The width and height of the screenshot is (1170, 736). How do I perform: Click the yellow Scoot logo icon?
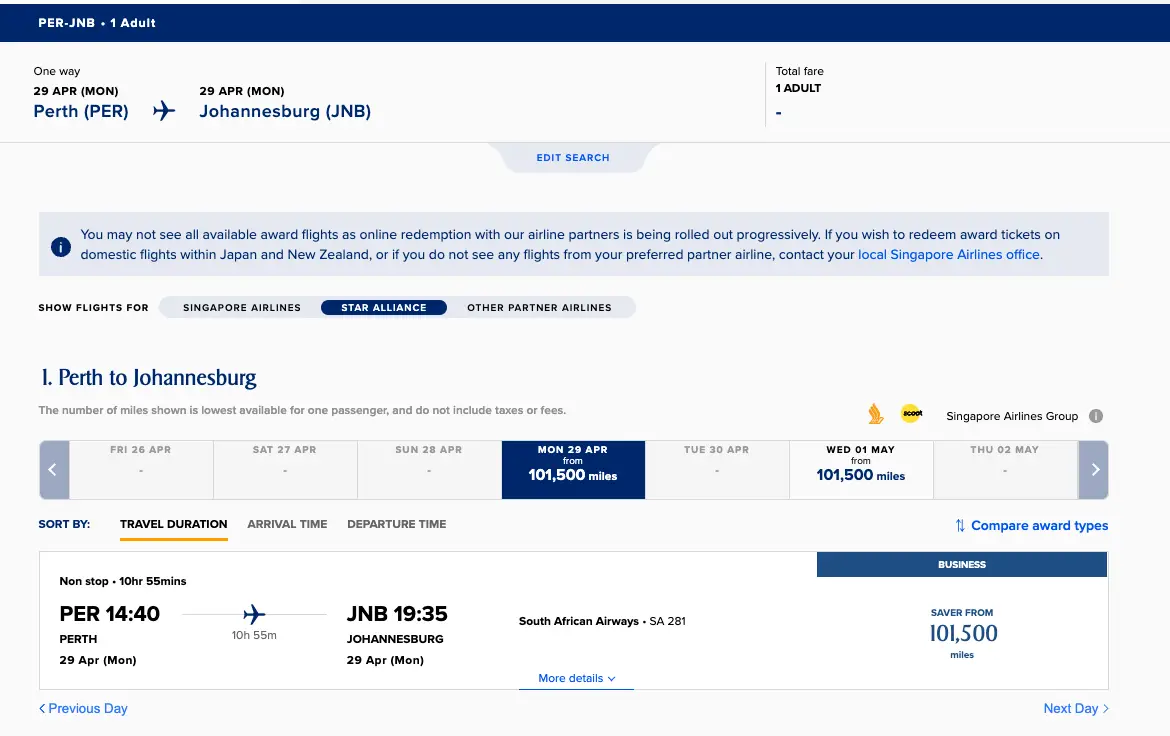(x=911, y=413)
